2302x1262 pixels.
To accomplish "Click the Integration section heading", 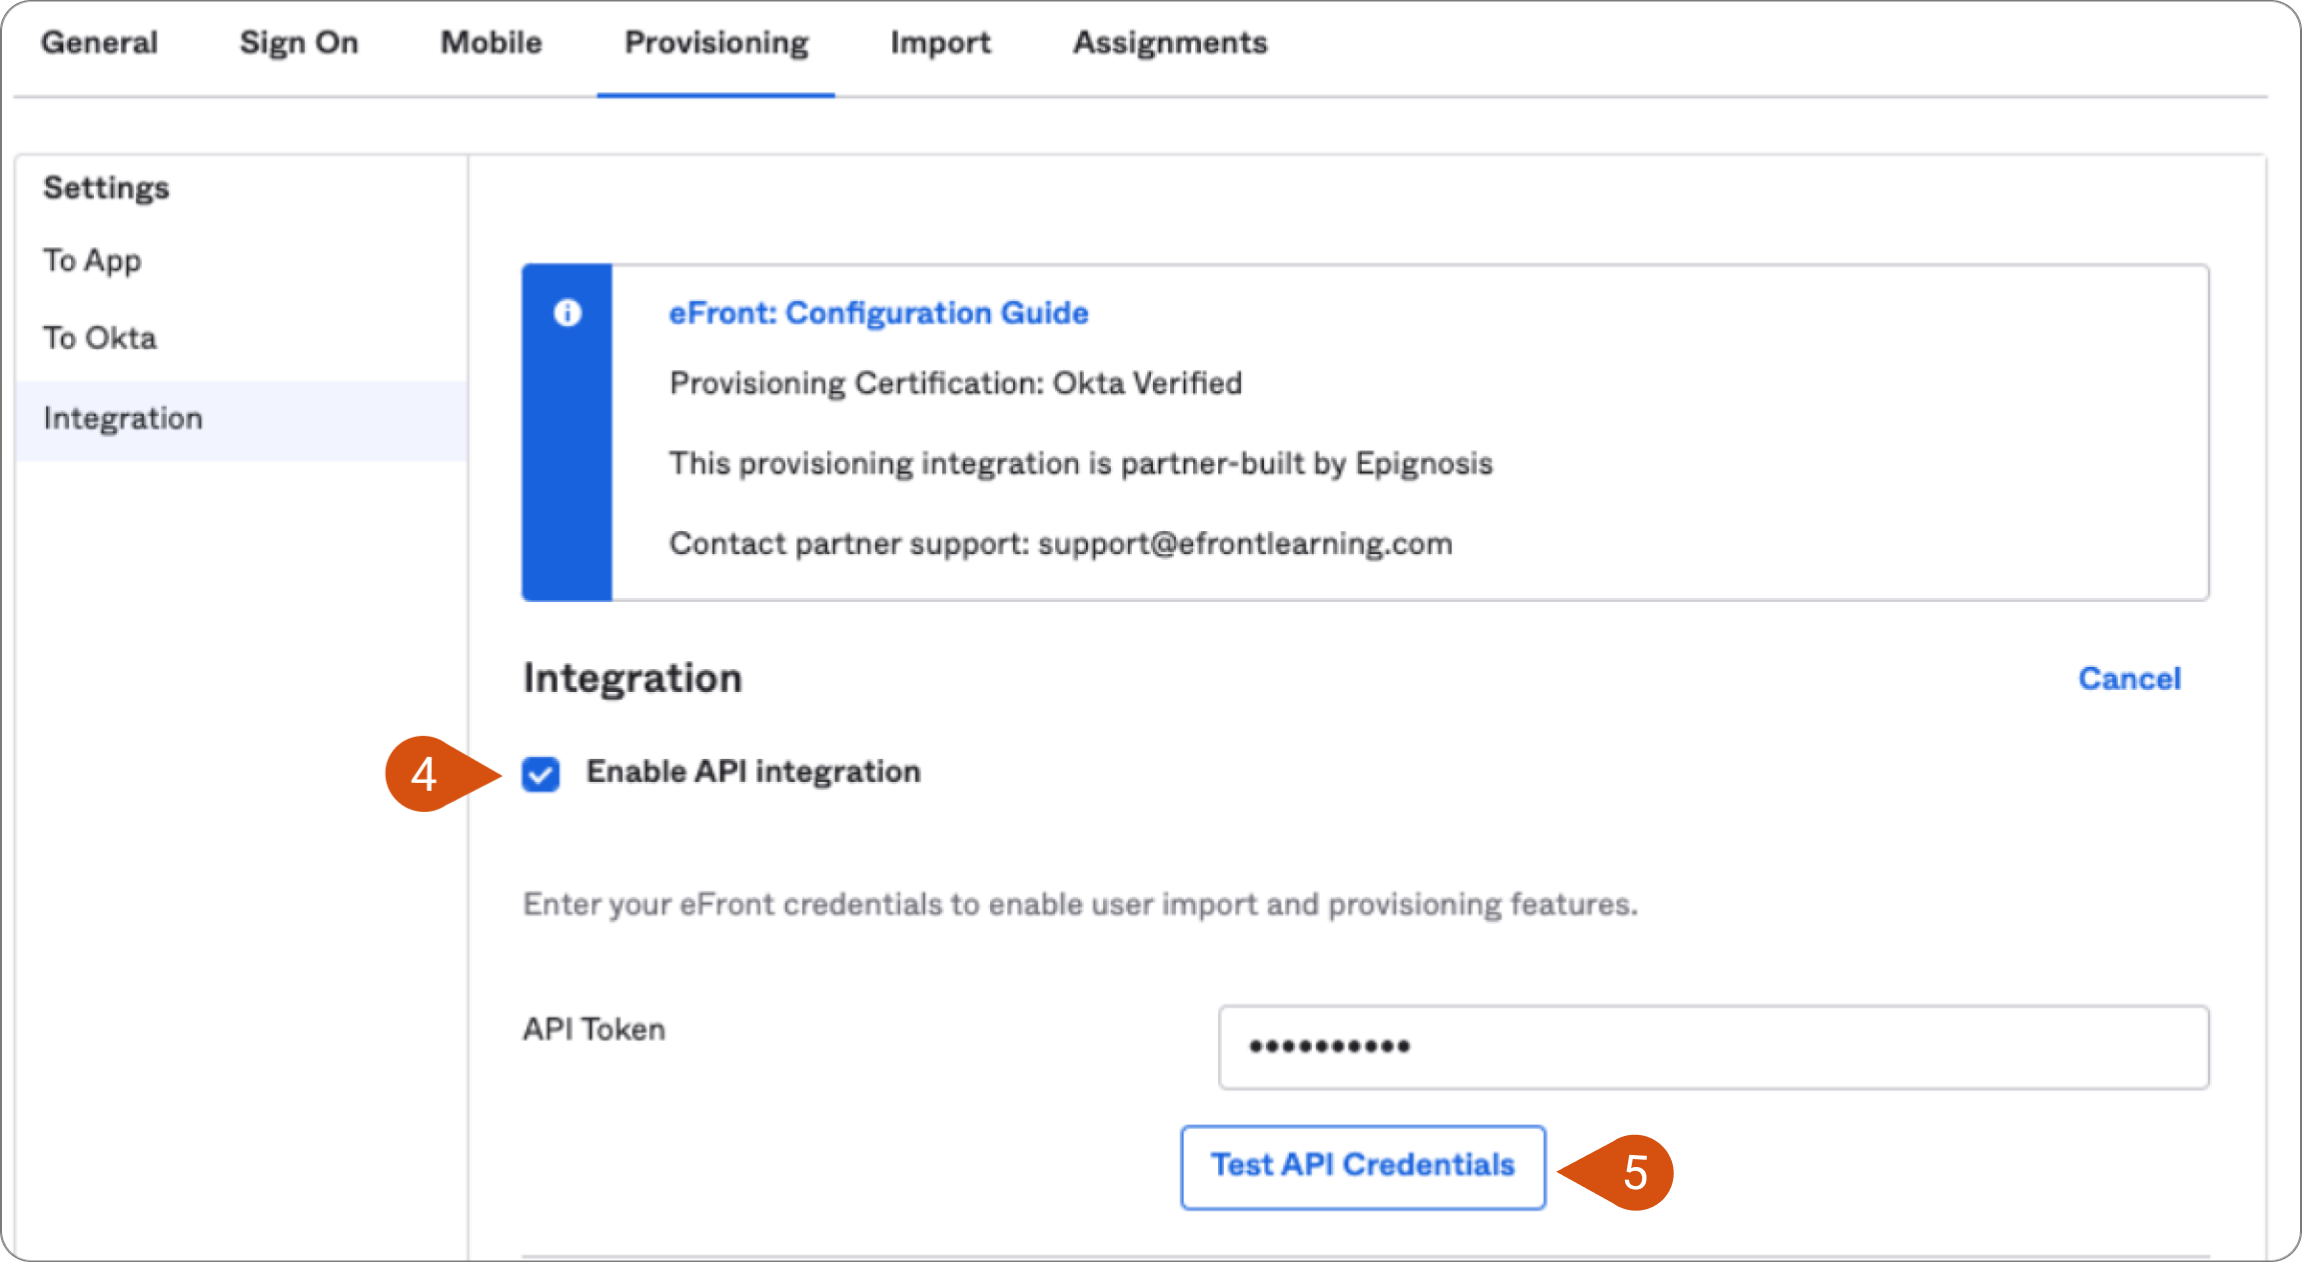I will (x=632, y=679).
